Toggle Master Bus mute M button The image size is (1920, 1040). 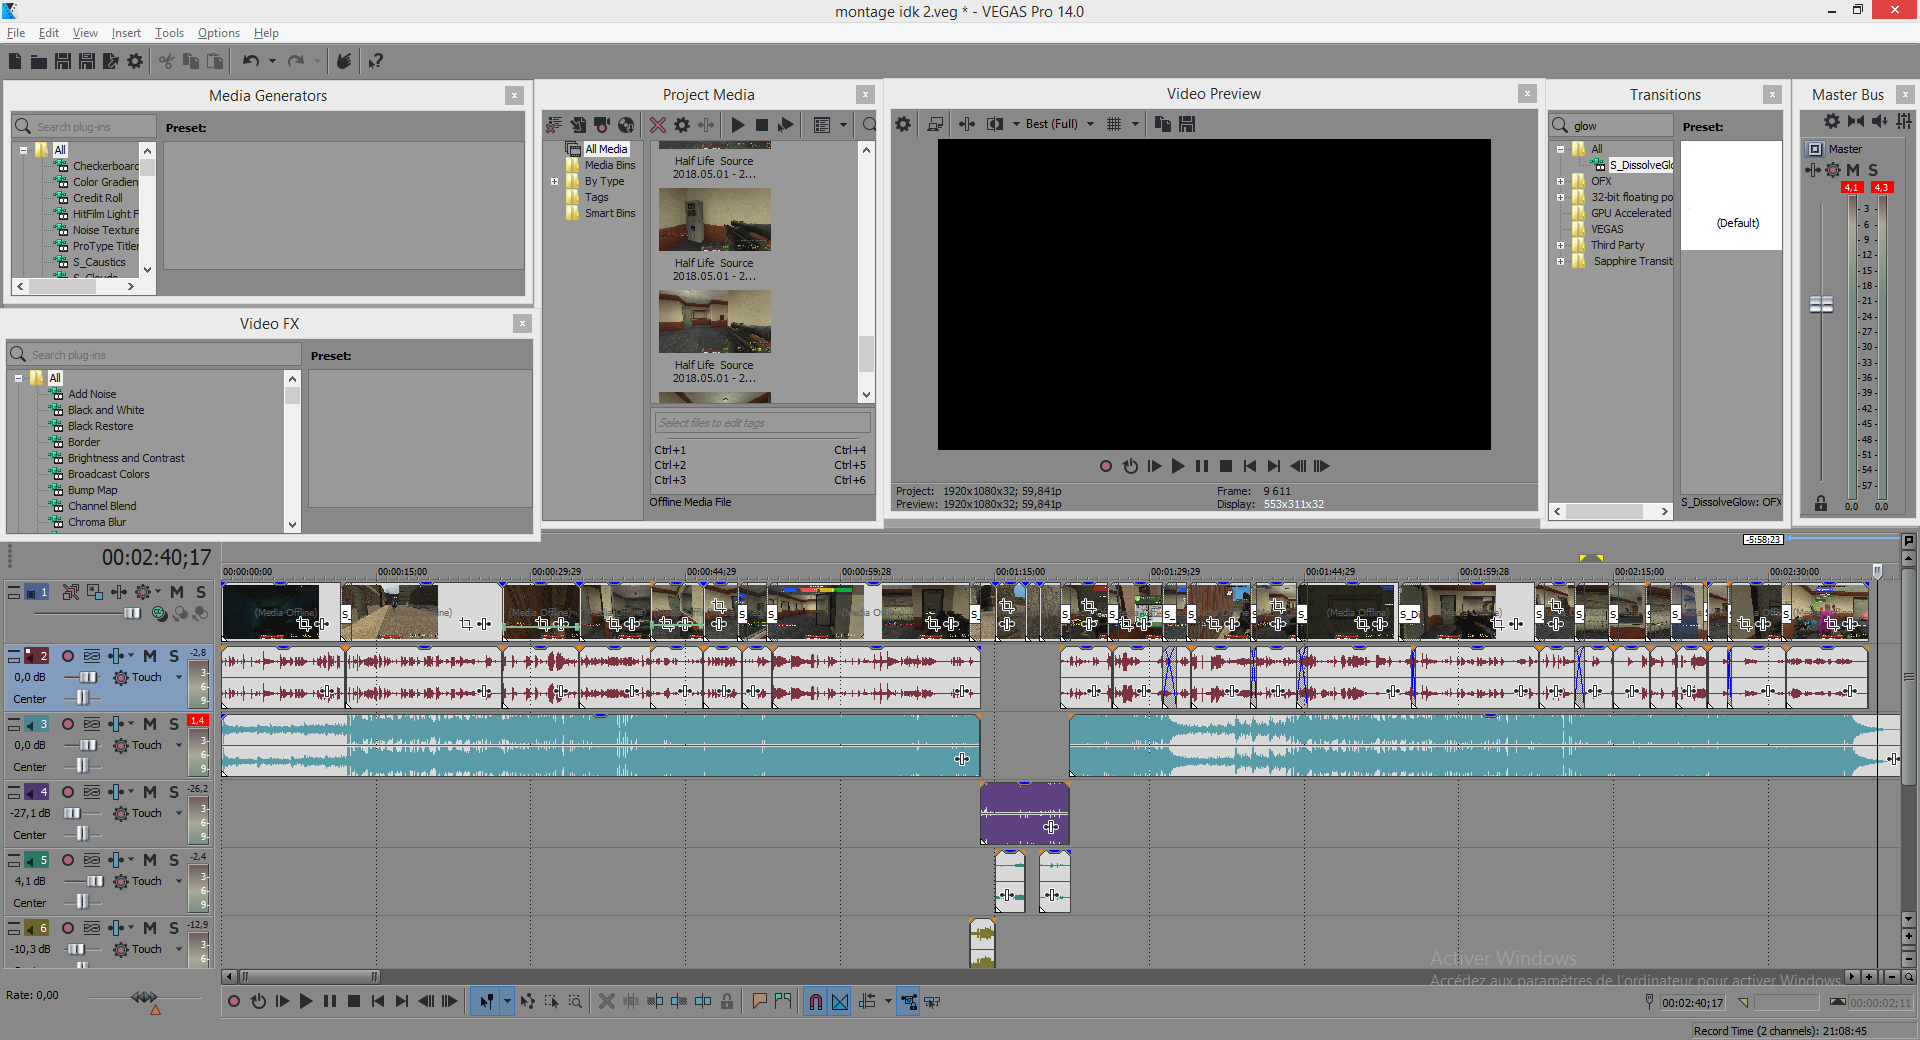(x=1853, y=170)
